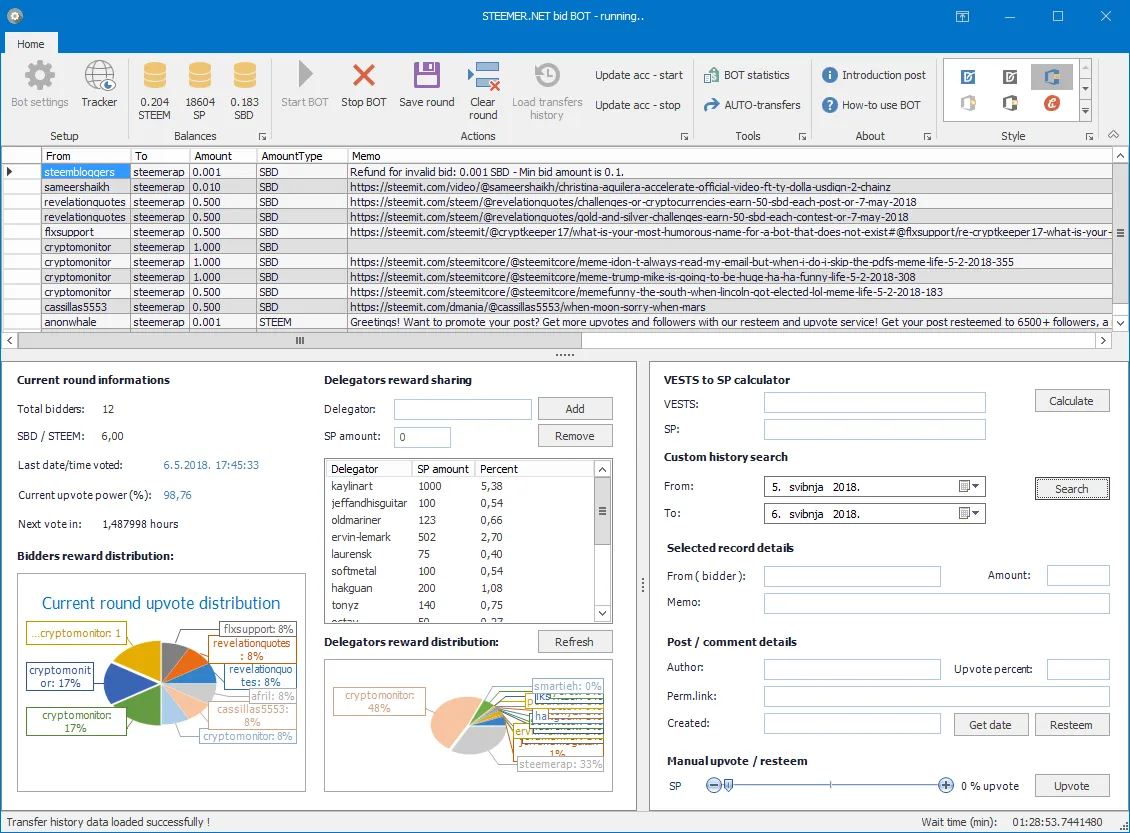
Task: Collapse the ribbon with the chevron
Action: pos(1113,135)
